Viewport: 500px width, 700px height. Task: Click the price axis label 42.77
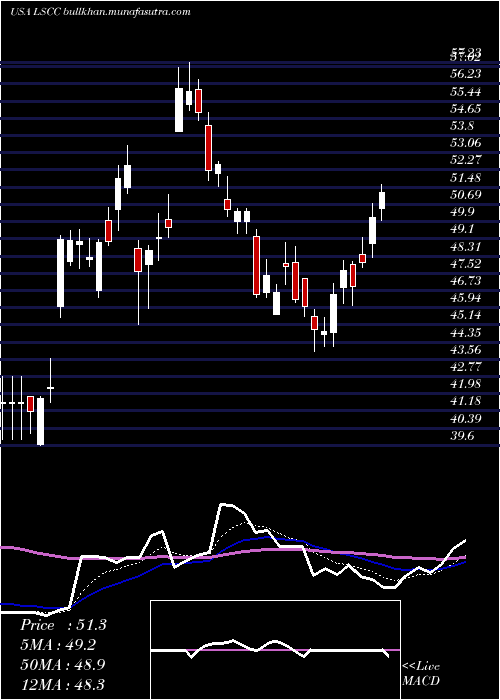pos(466,367)
